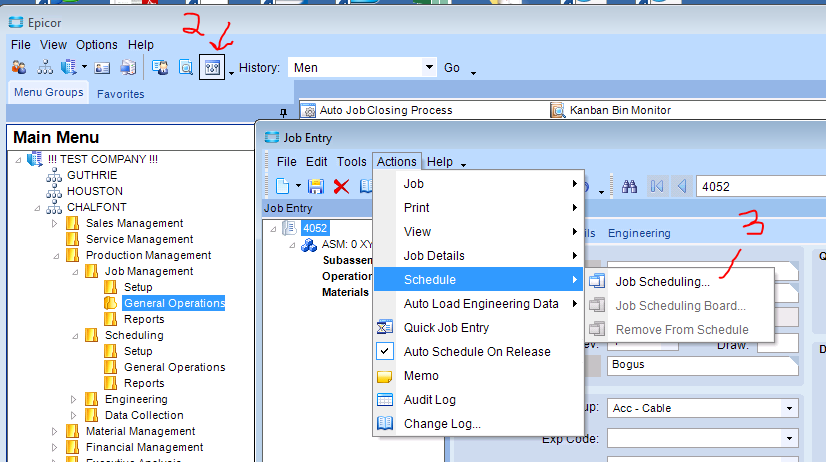The height and width of the screenshot is (462, 826).
Task: Open the Help menu in Epicor window
Action: pos(141,45)
